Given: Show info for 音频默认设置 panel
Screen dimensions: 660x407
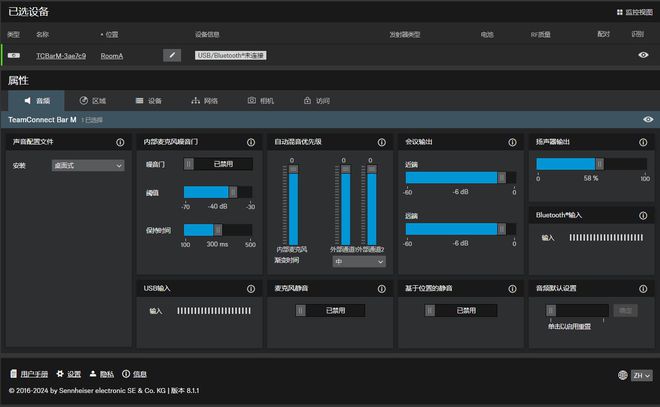Looking at the screenshot, I should [x=643, y=289].
